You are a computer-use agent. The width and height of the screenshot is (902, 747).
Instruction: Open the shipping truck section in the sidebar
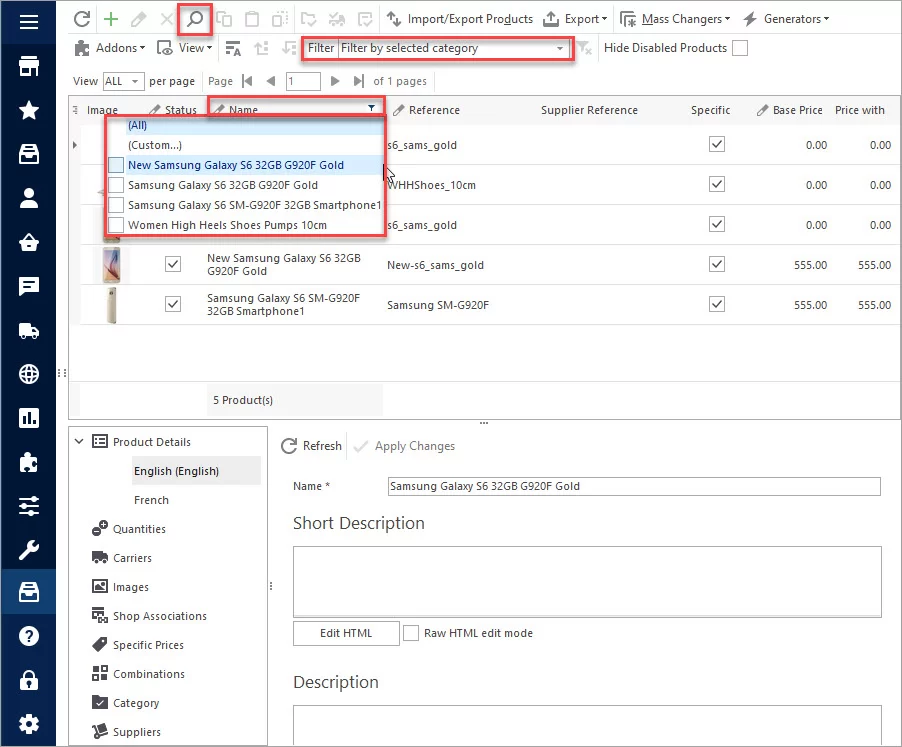pyautogui.click(x=29, y=330)
